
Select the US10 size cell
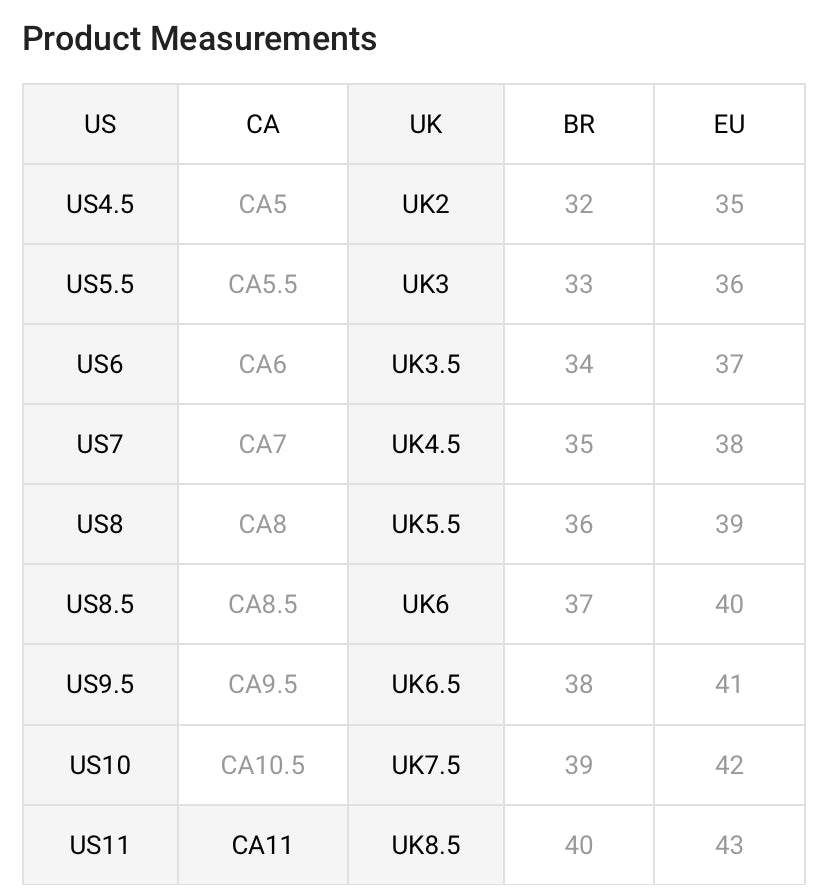click(100, 765)
